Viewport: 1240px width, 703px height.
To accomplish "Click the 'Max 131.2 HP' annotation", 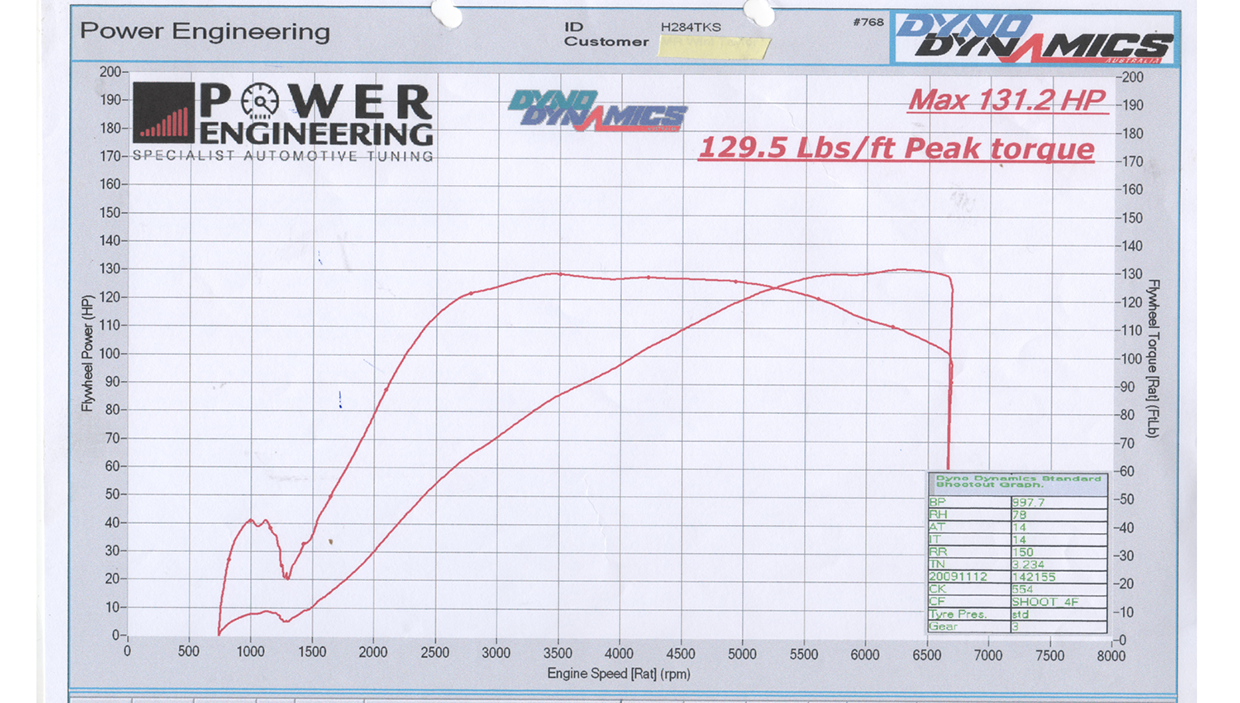I will 1007,100.
